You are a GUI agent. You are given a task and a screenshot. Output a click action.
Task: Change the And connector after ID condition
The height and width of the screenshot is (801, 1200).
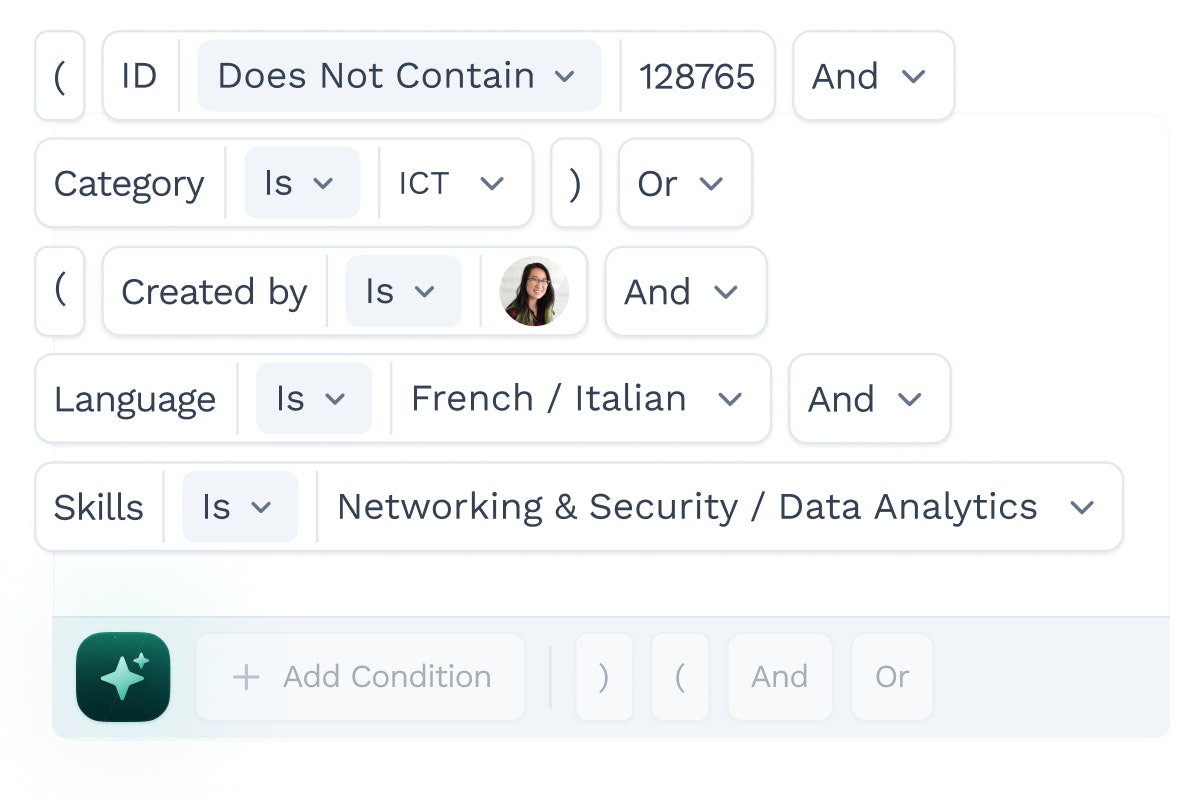tap(873, 76)
